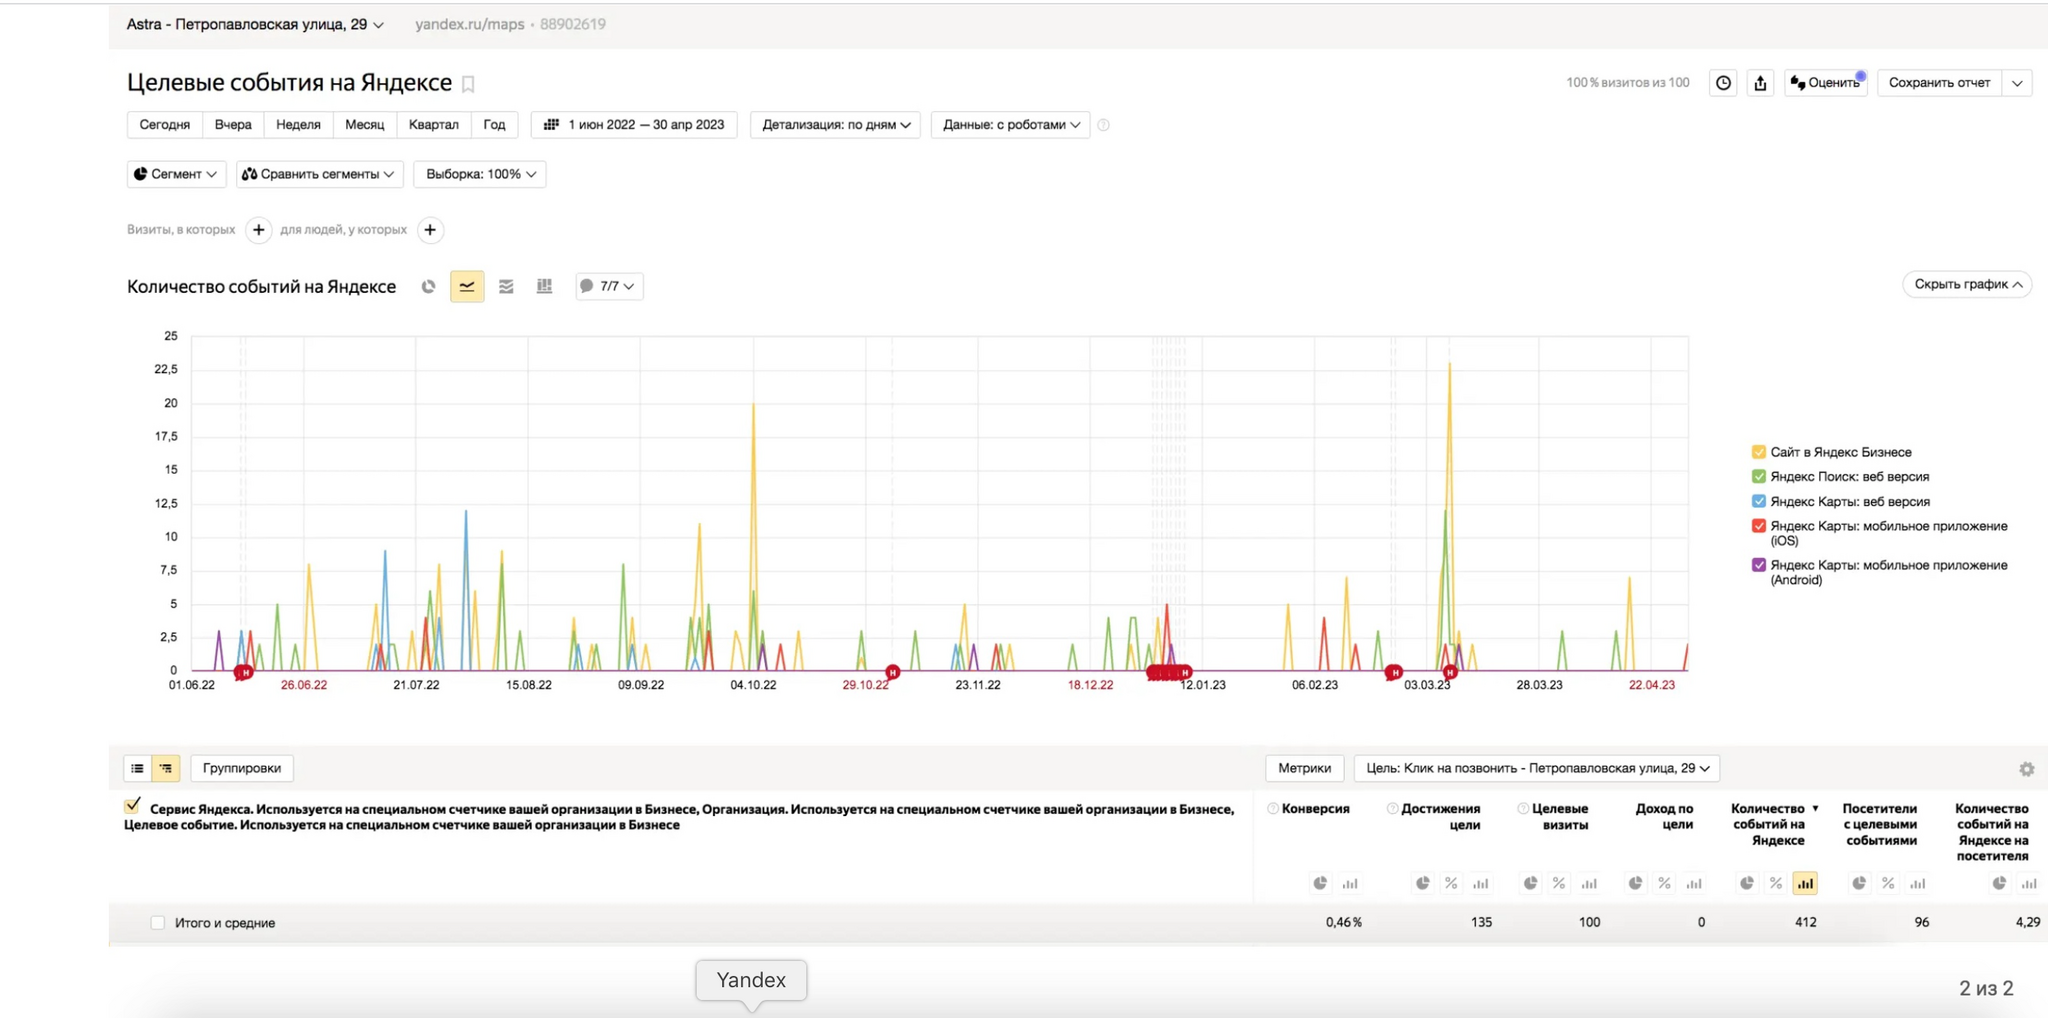Click the export share icon
Viewport: 2048px width, 1018px height.
(x=1760, y=83)
